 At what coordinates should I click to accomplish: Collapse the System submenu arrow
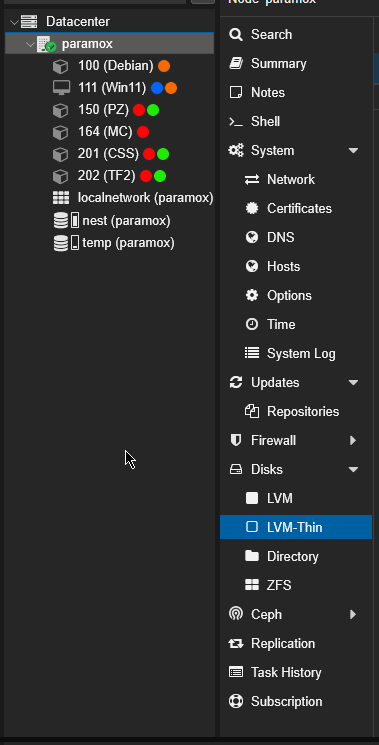pyautogui.click(x=353, y=151)
